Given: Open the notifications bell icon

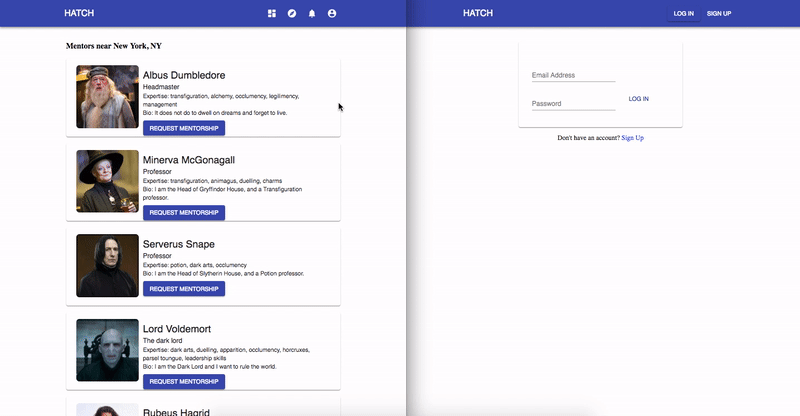Looking at the screenshot, I should click(x=312, y=13).
